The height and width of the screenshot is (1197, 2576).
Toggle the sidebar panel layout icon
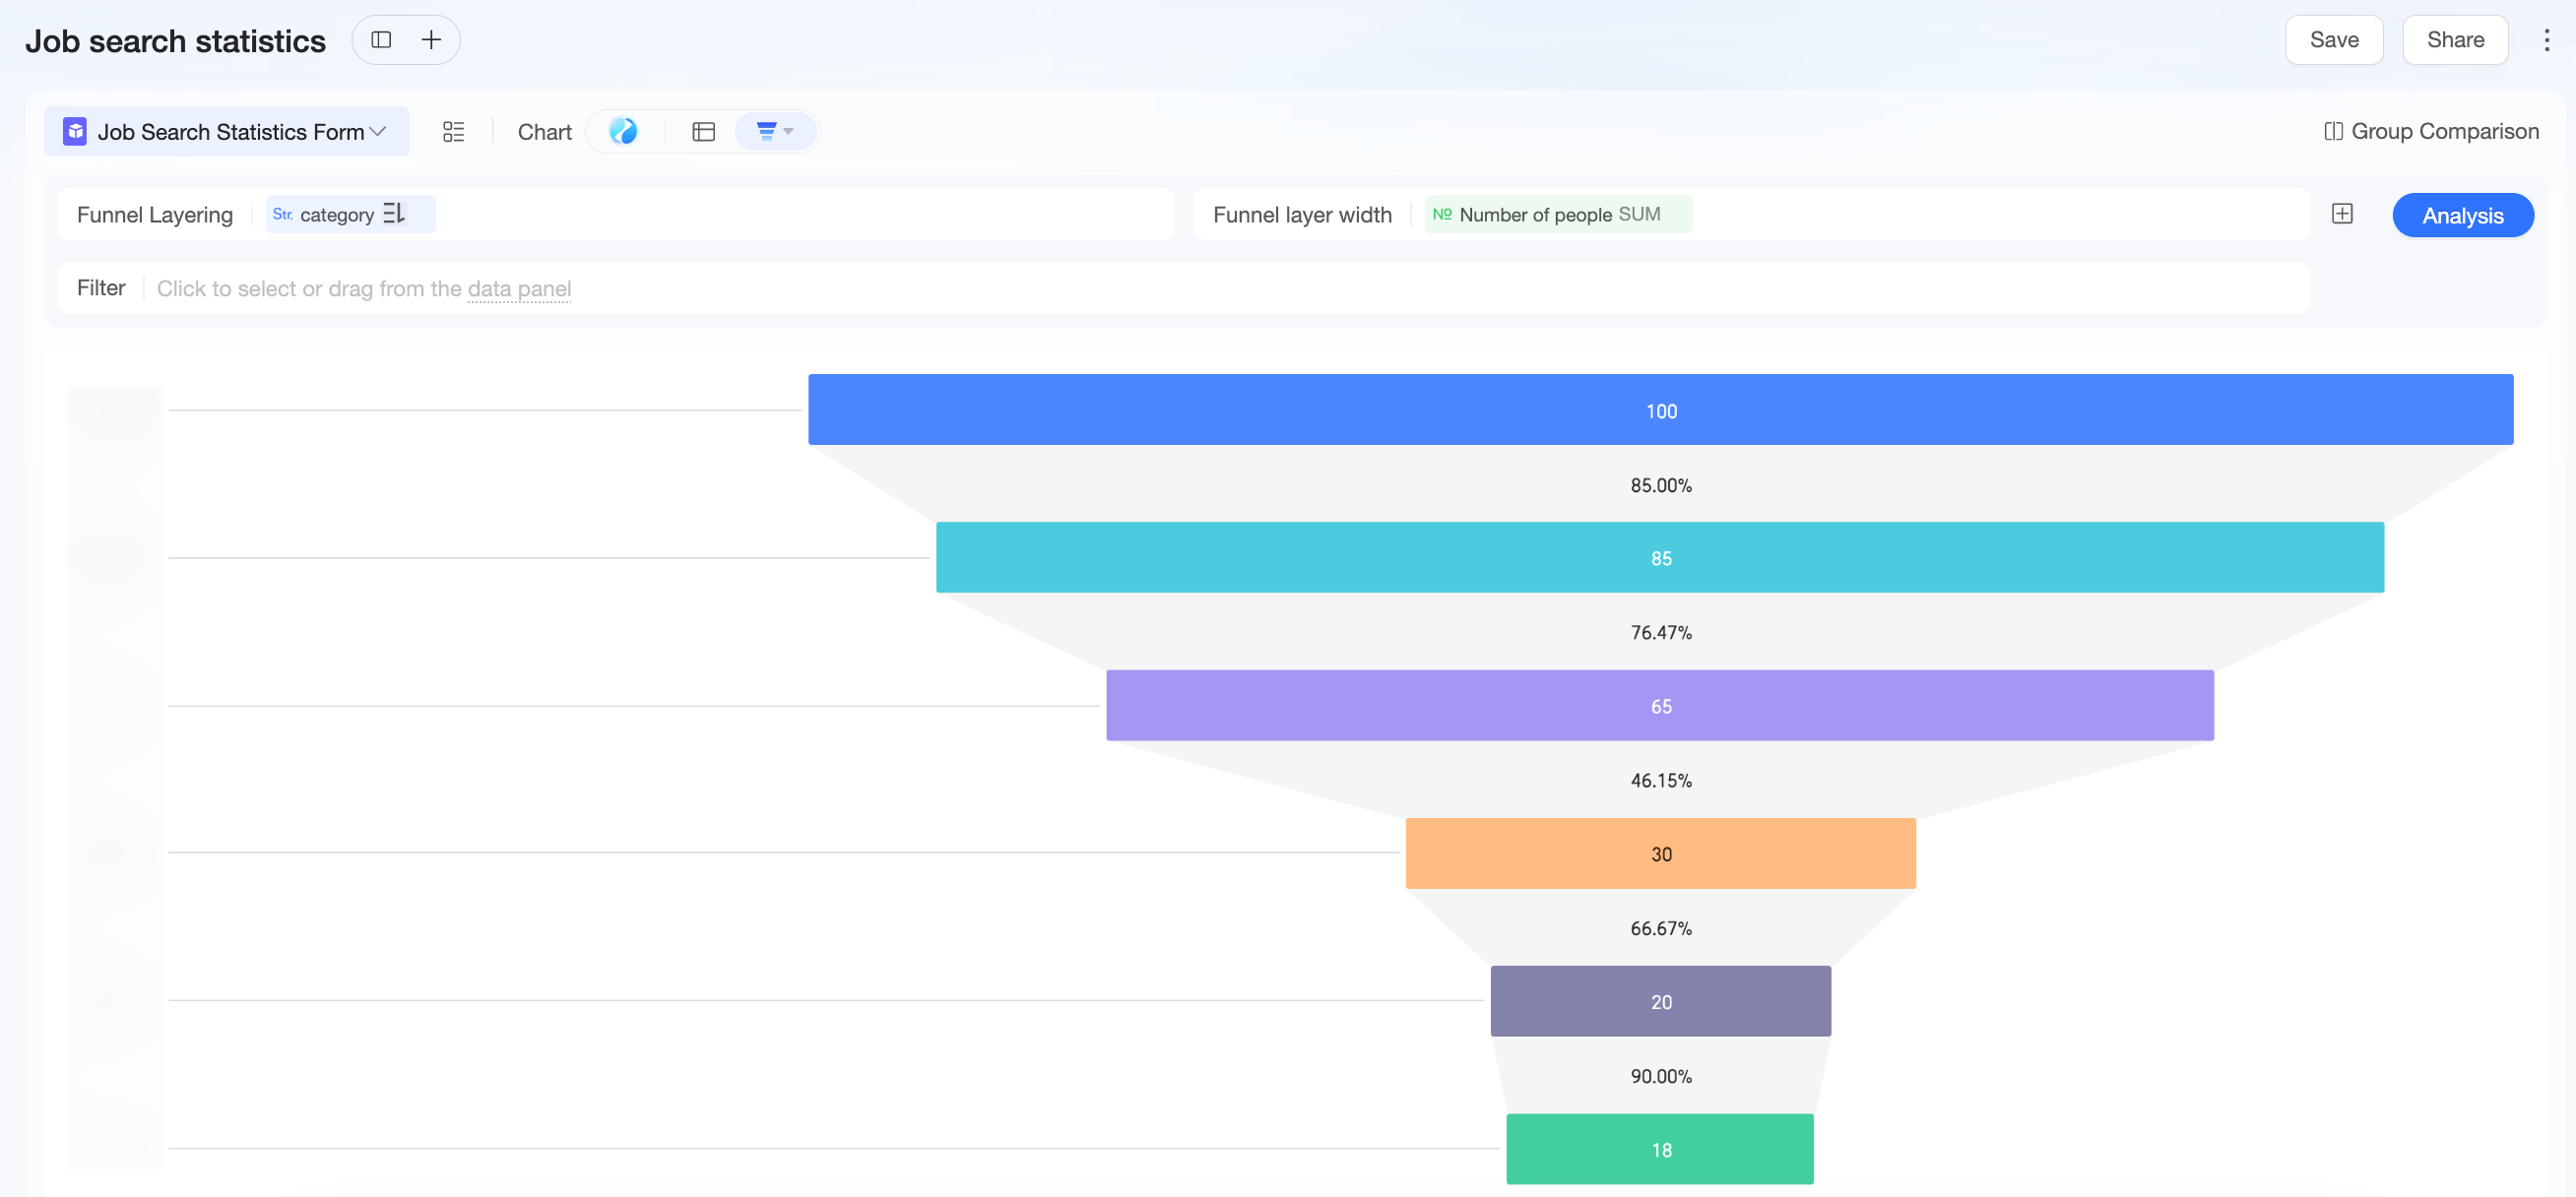381,40
